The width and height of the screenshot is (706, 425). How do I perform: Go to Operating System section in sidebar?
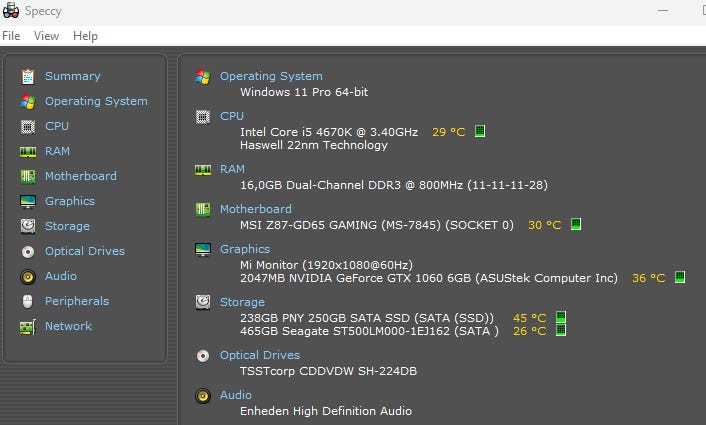(x=96, y=101)
